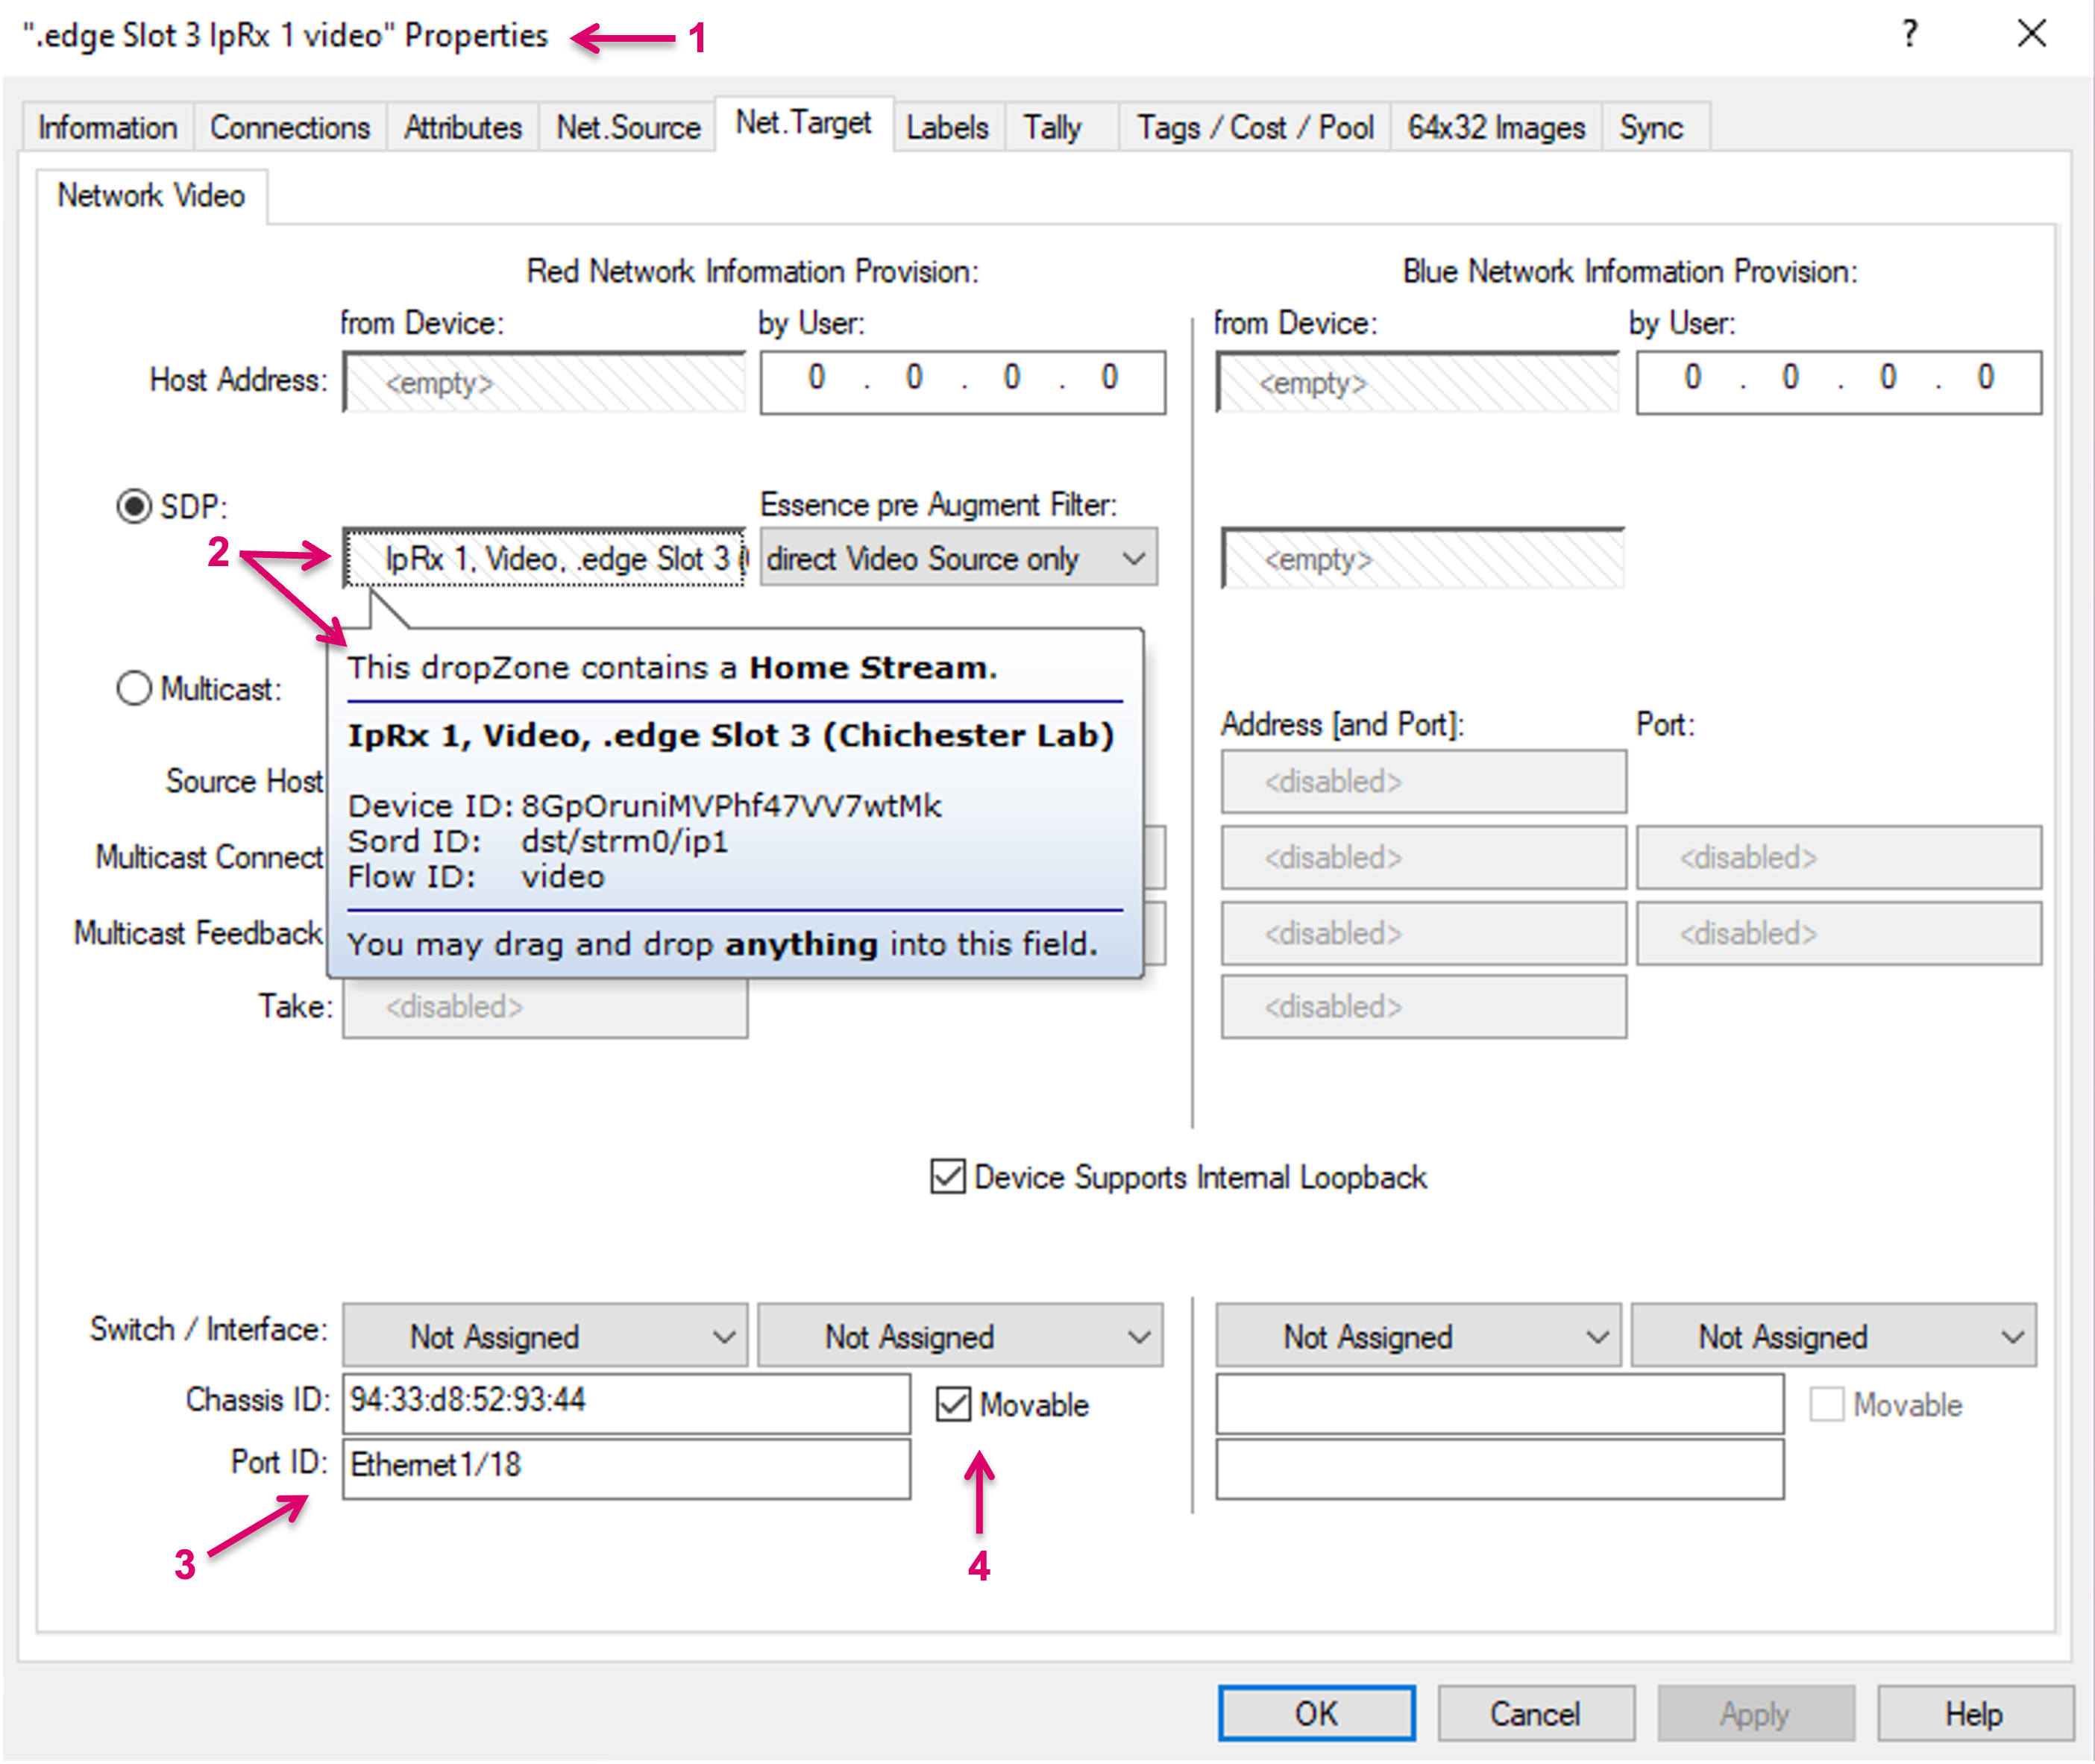Select the SDP radio button

134,506
